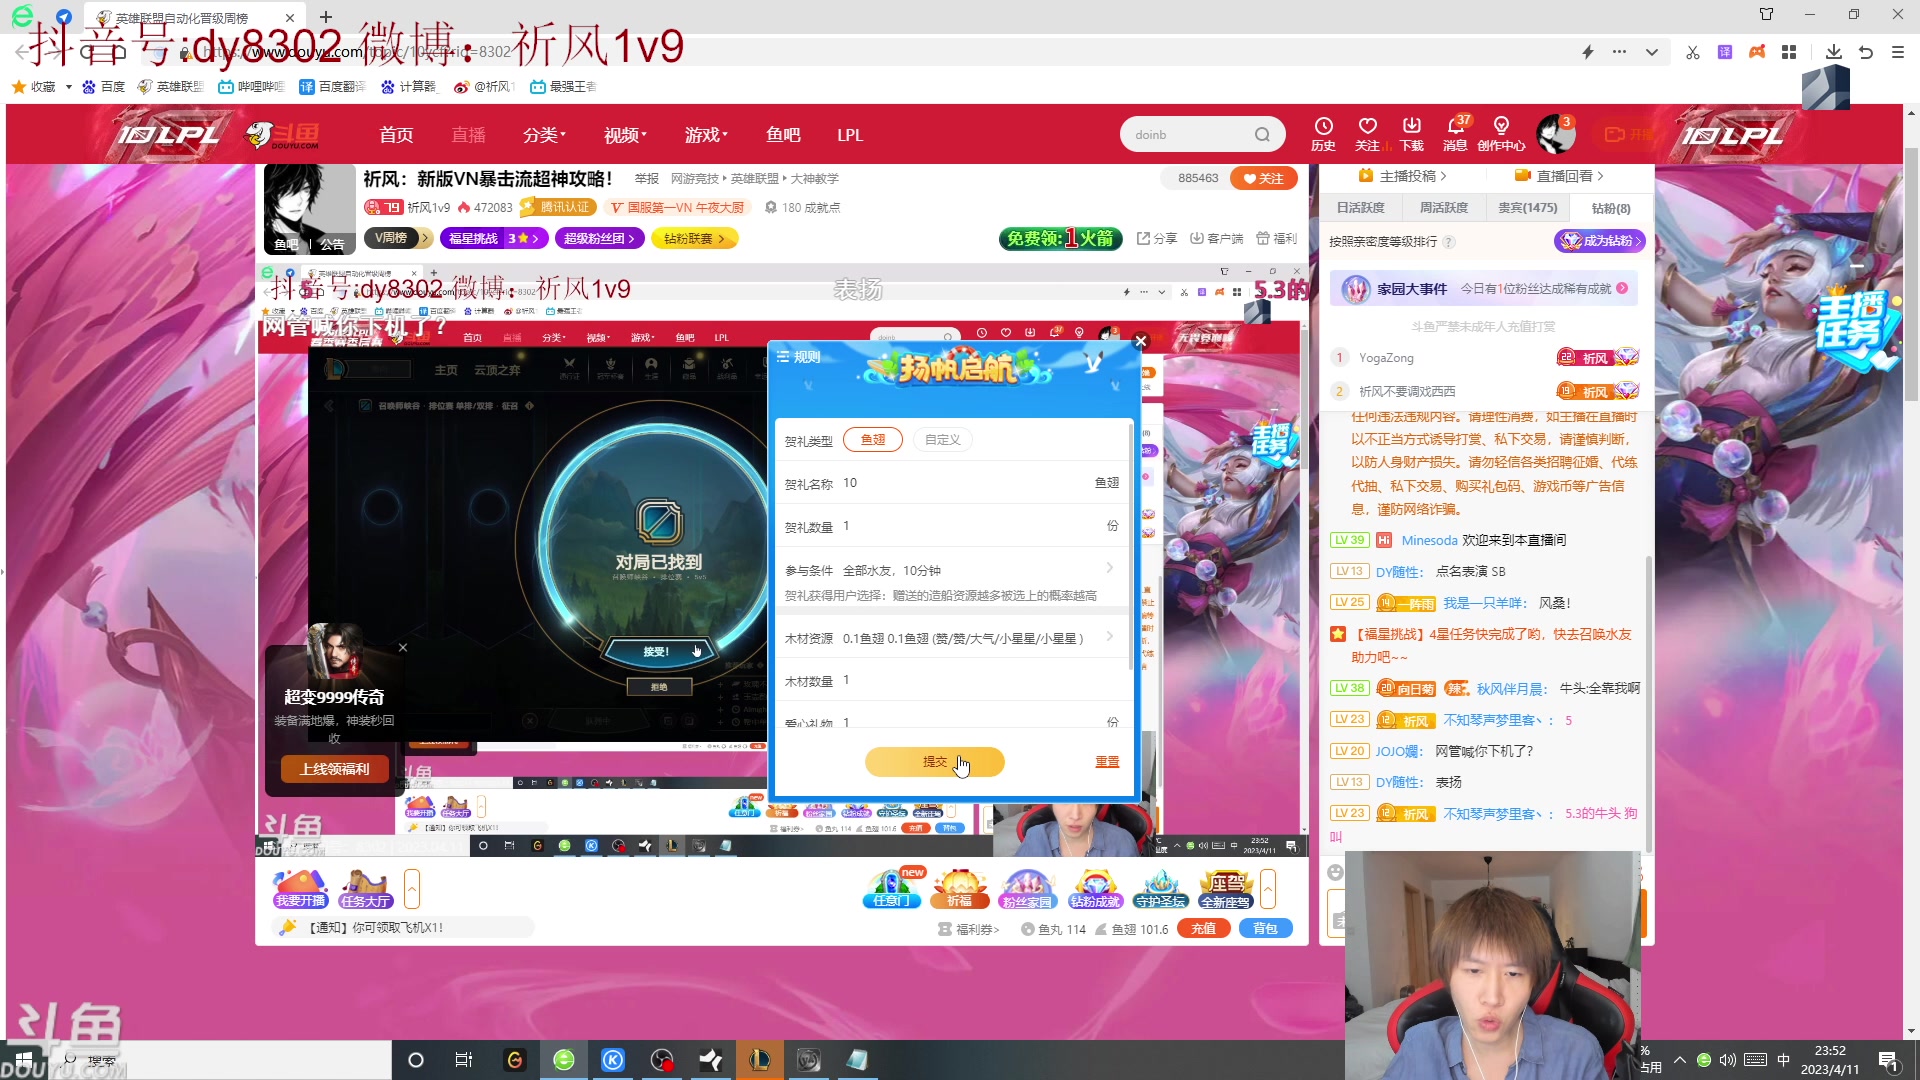Open the 创作中心 lightbulb icon

tap(1501, 133)
